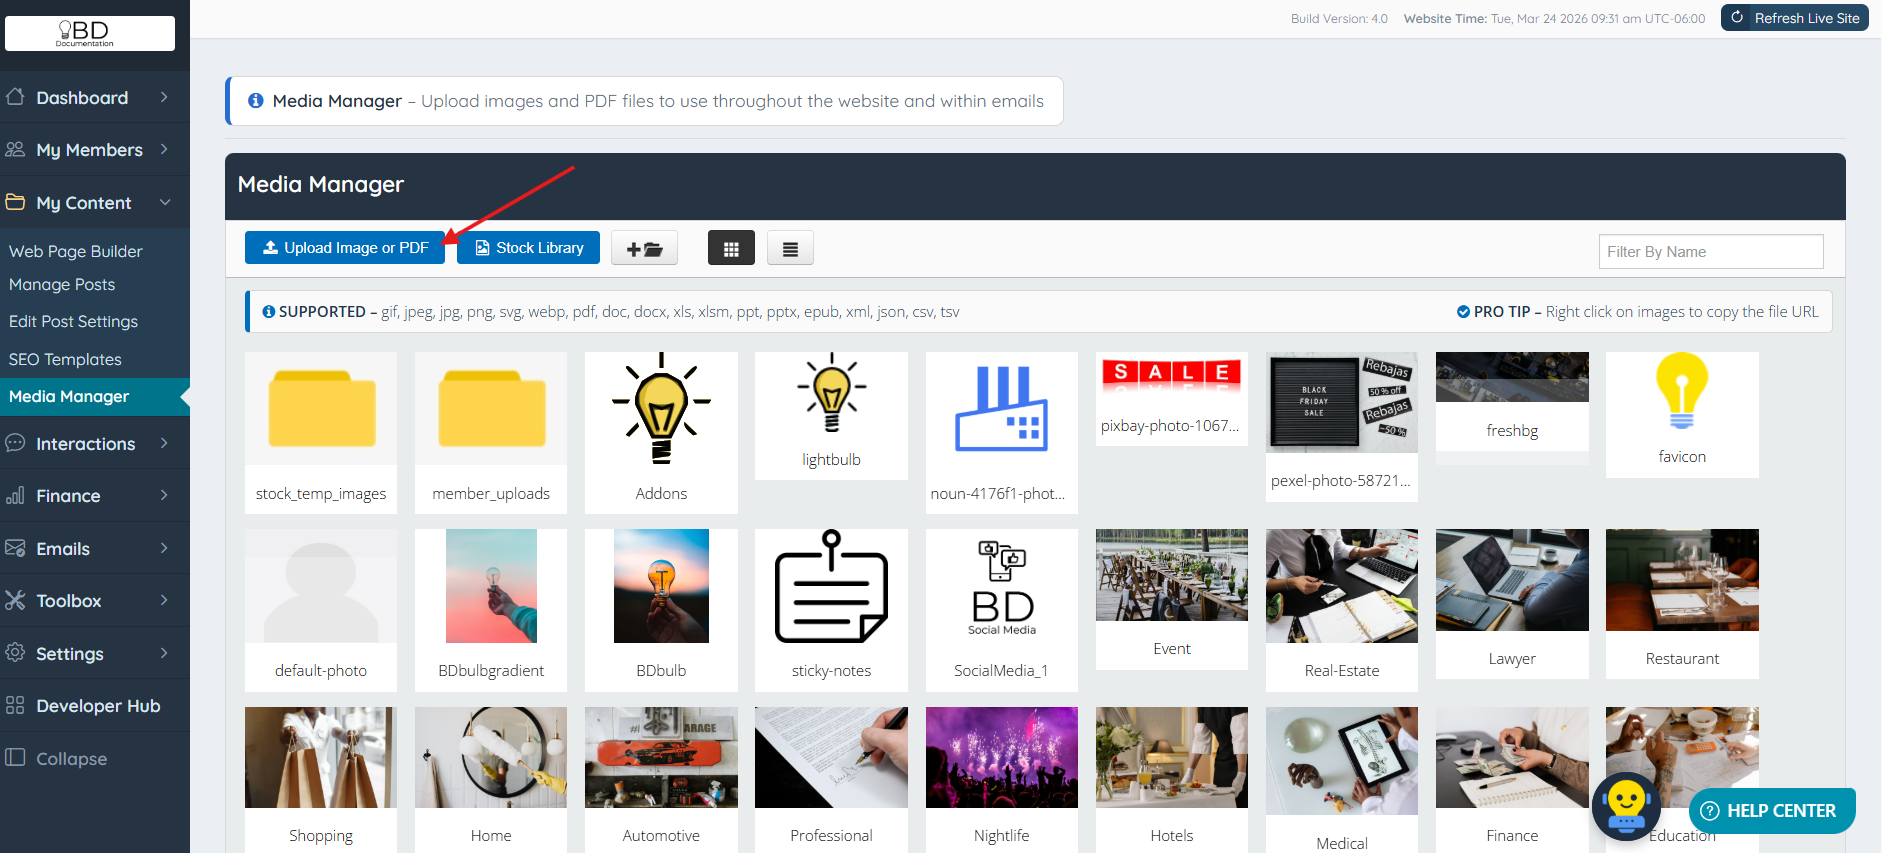1883x853 pixels.
Task: Click the Toolbox tools icon
Action: pos(15,600)
